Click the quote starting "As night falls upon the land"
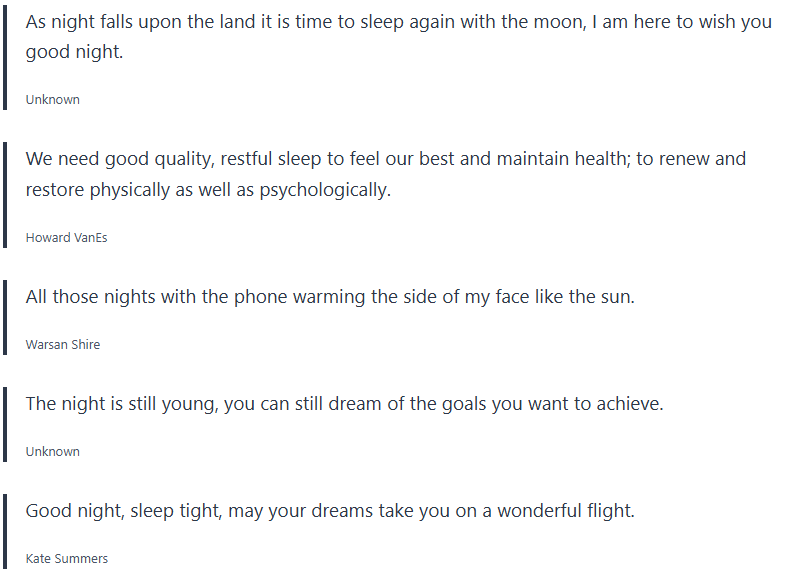 398,22
